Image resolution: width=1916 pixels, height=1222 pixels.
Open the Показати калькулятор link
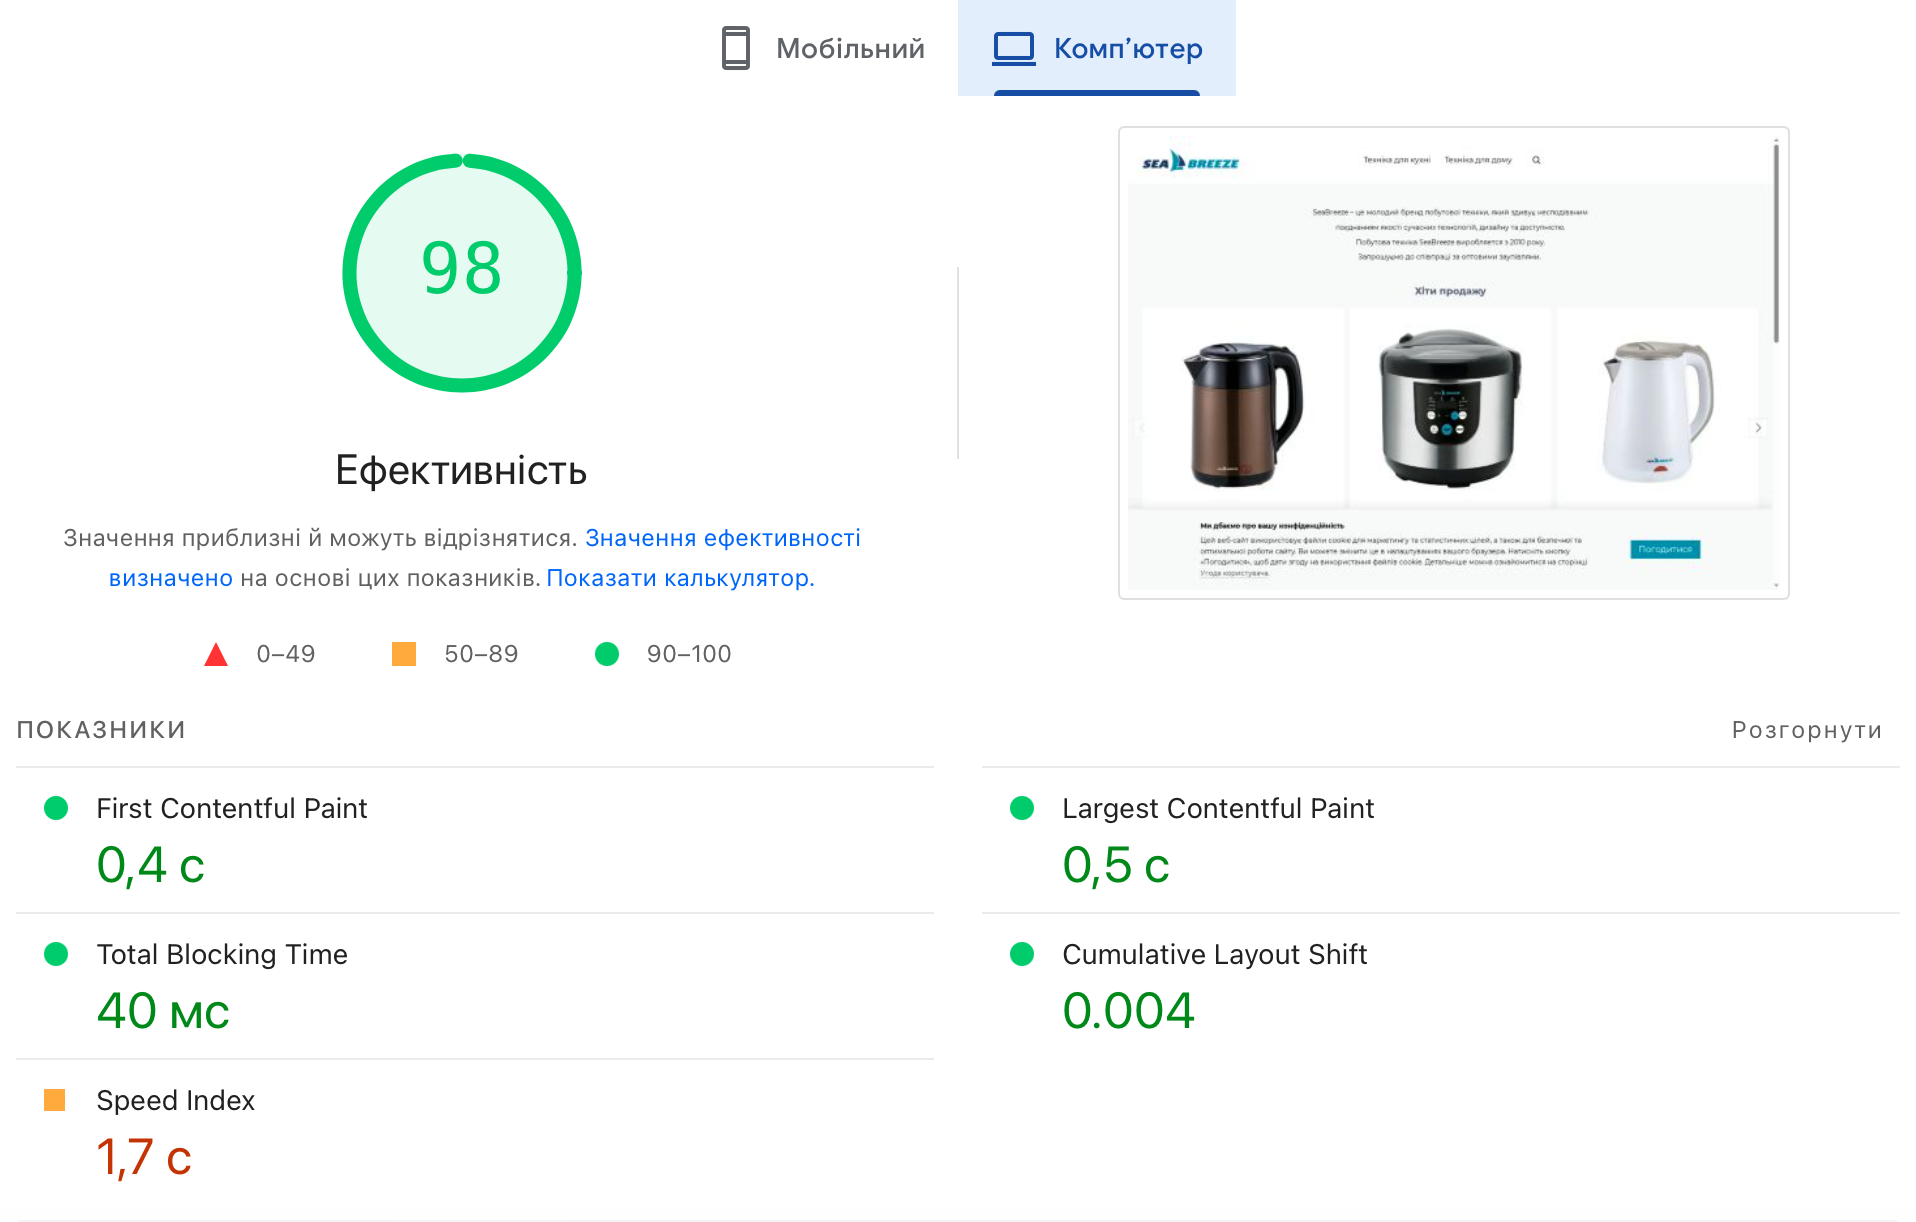[x=680, y=578]
